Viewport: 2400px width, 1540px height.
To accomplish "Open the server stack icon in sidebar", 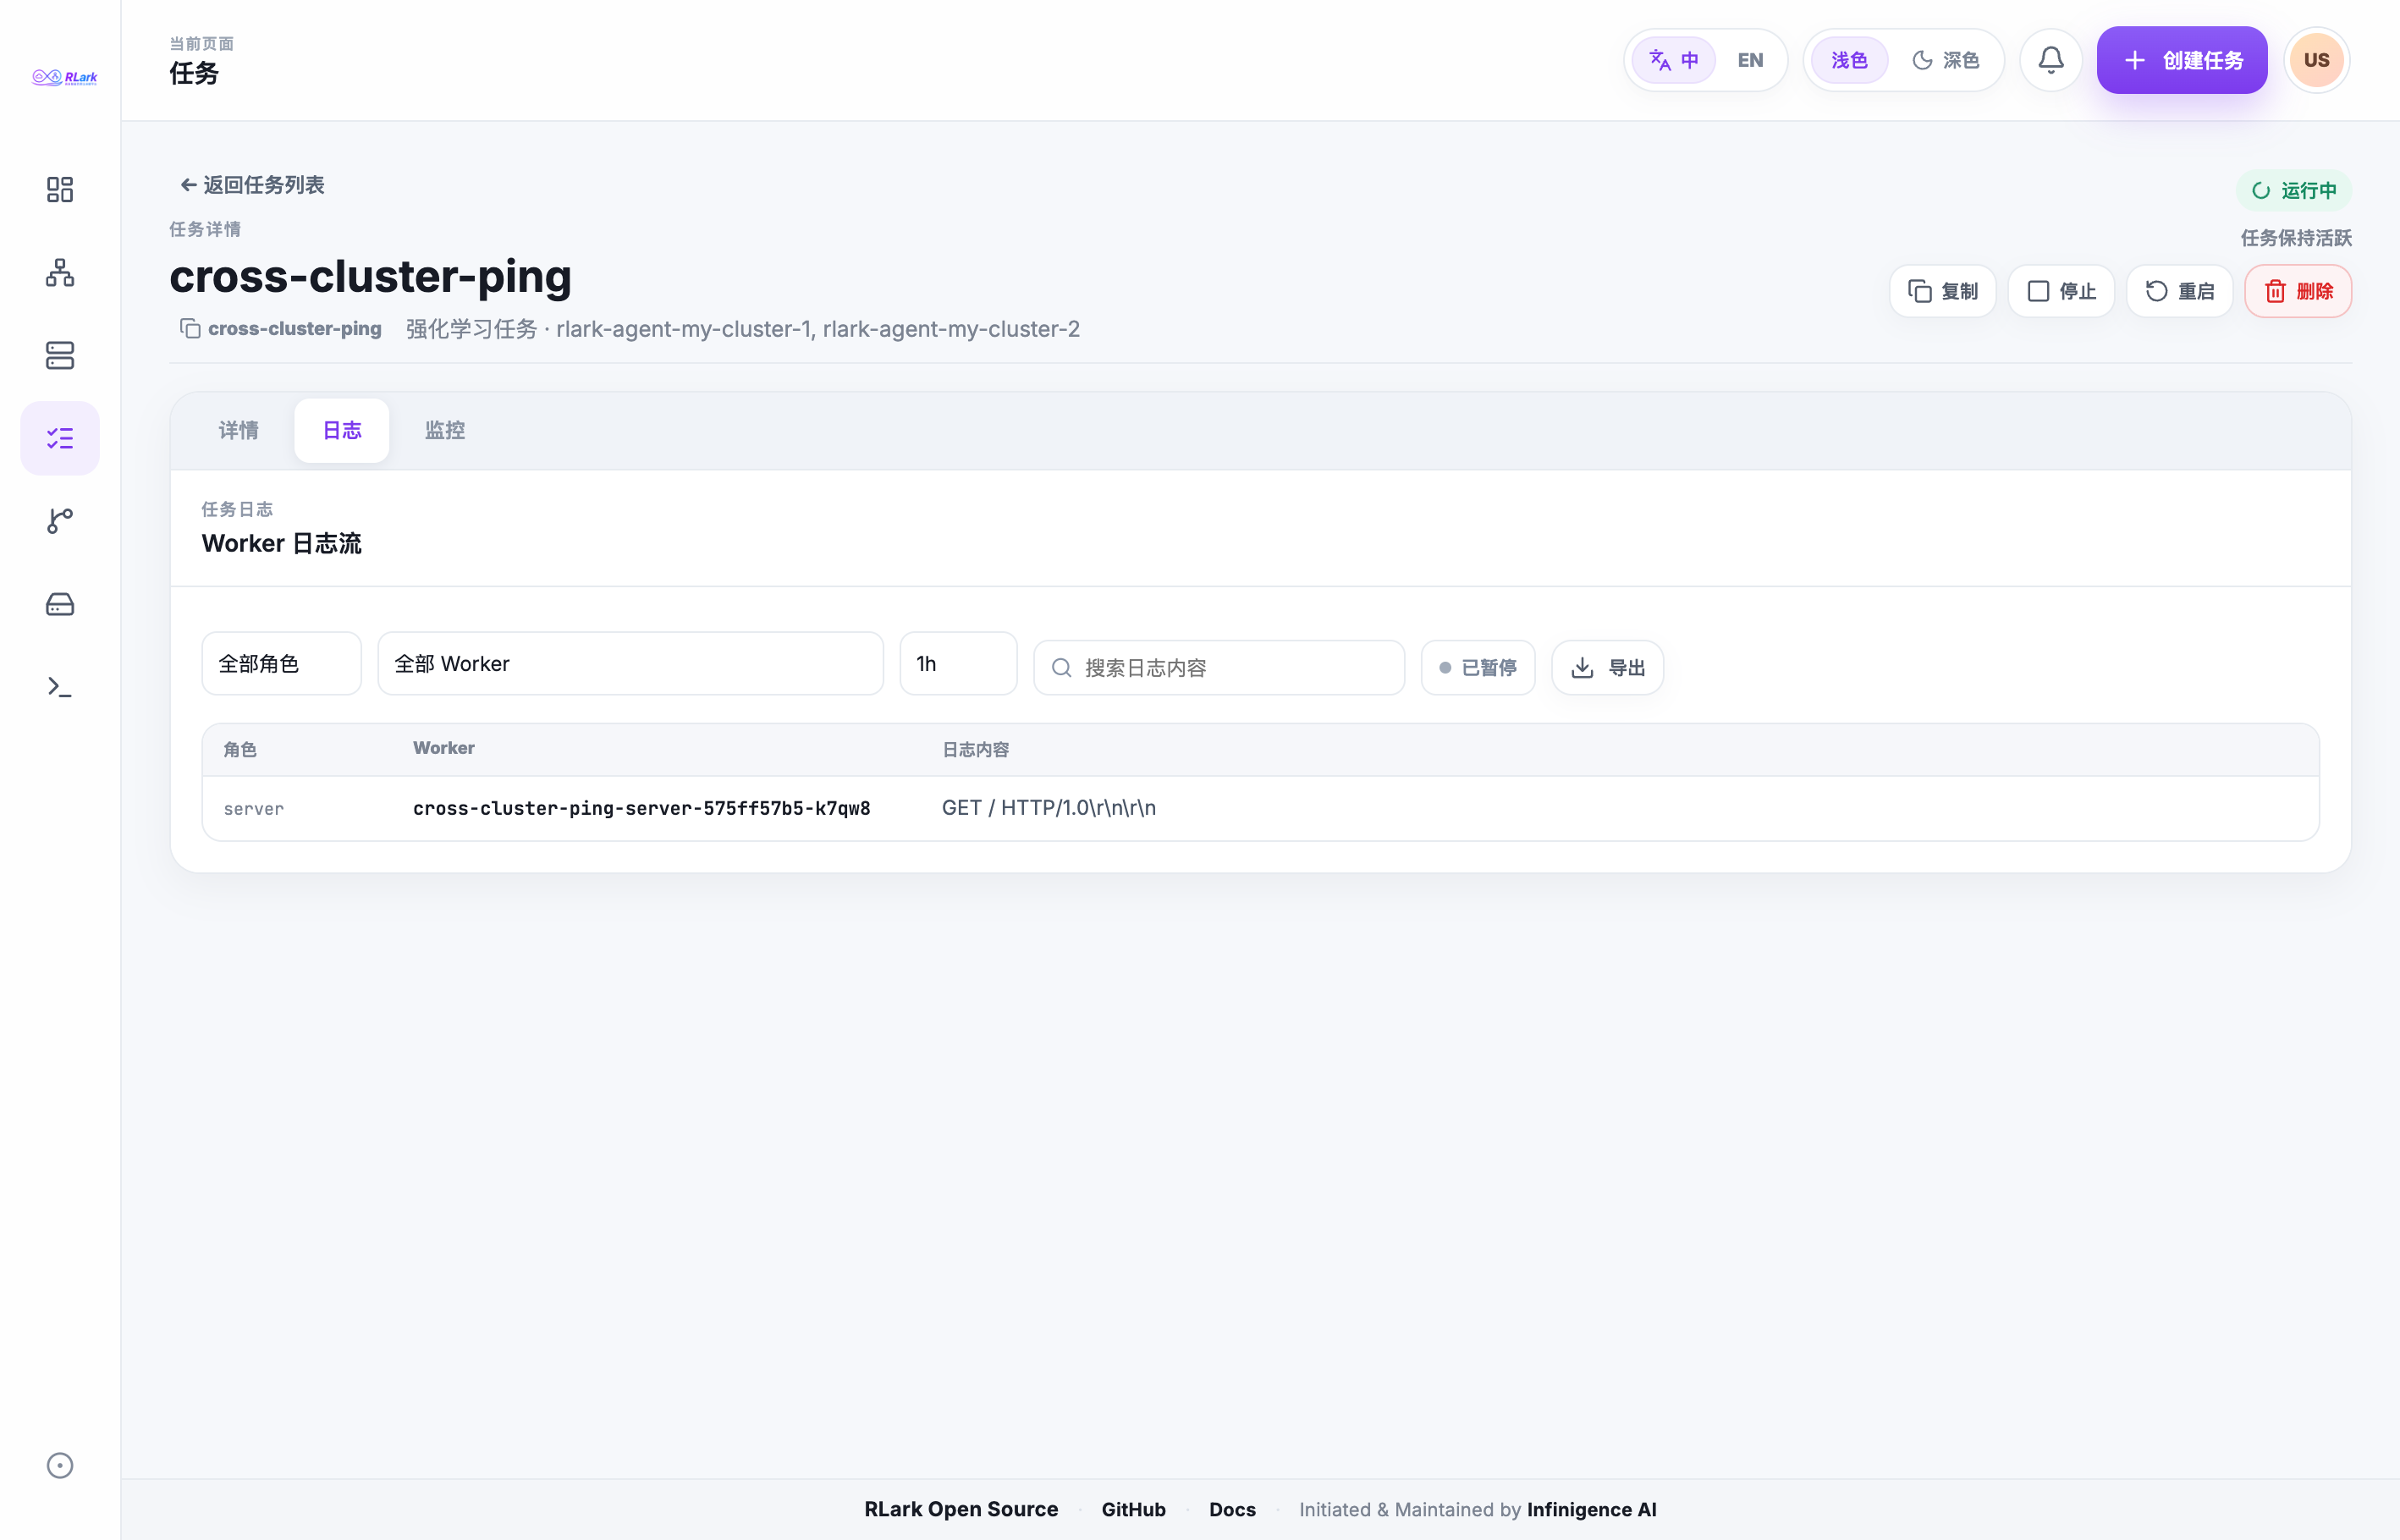I will pyautogui.click(x=60, y=355).
